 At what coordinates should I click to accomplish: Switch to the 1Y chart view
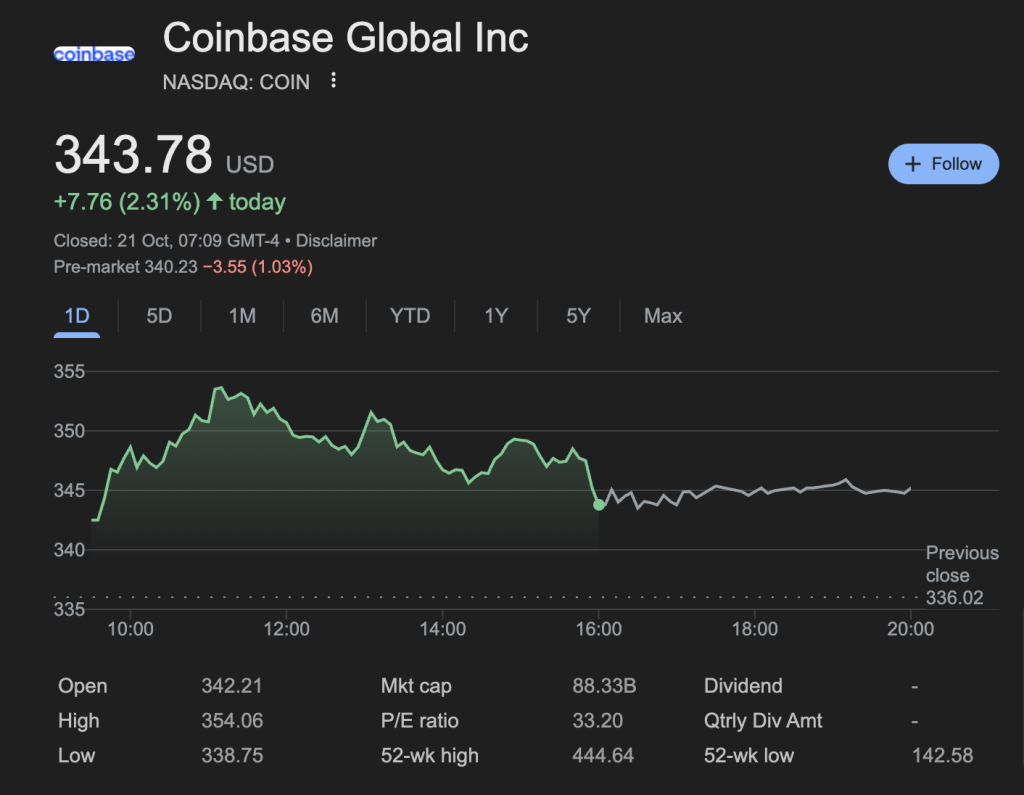pos(496,316)
